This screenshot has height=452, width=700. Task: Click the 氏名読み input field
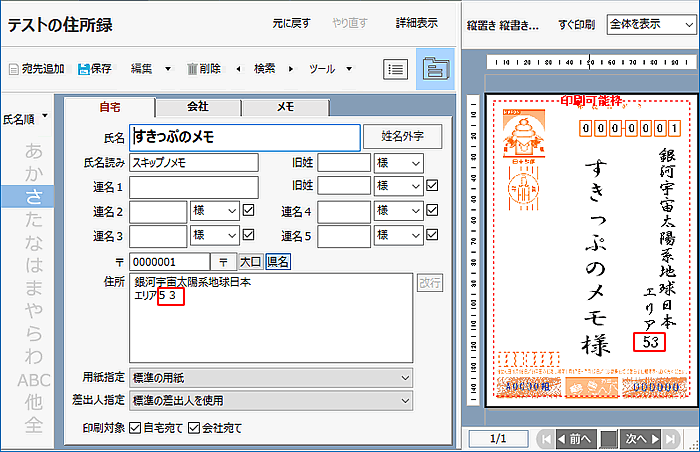click(x=194, y=162)
